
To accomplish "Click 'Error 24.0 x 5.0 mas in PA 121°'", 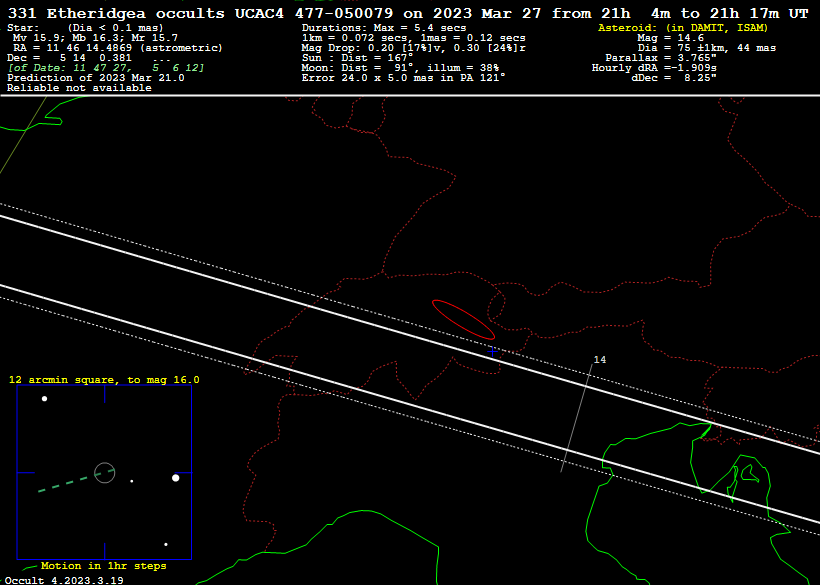I will click(x=404, y=77).
